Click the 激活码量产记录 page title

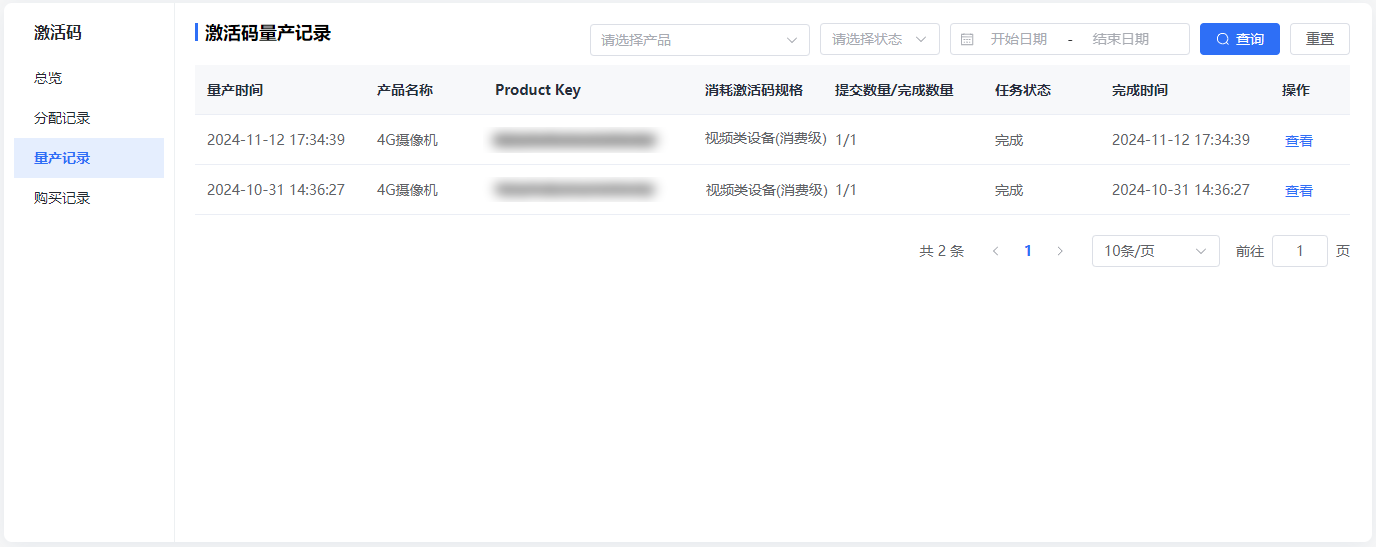tap(268, 33)
